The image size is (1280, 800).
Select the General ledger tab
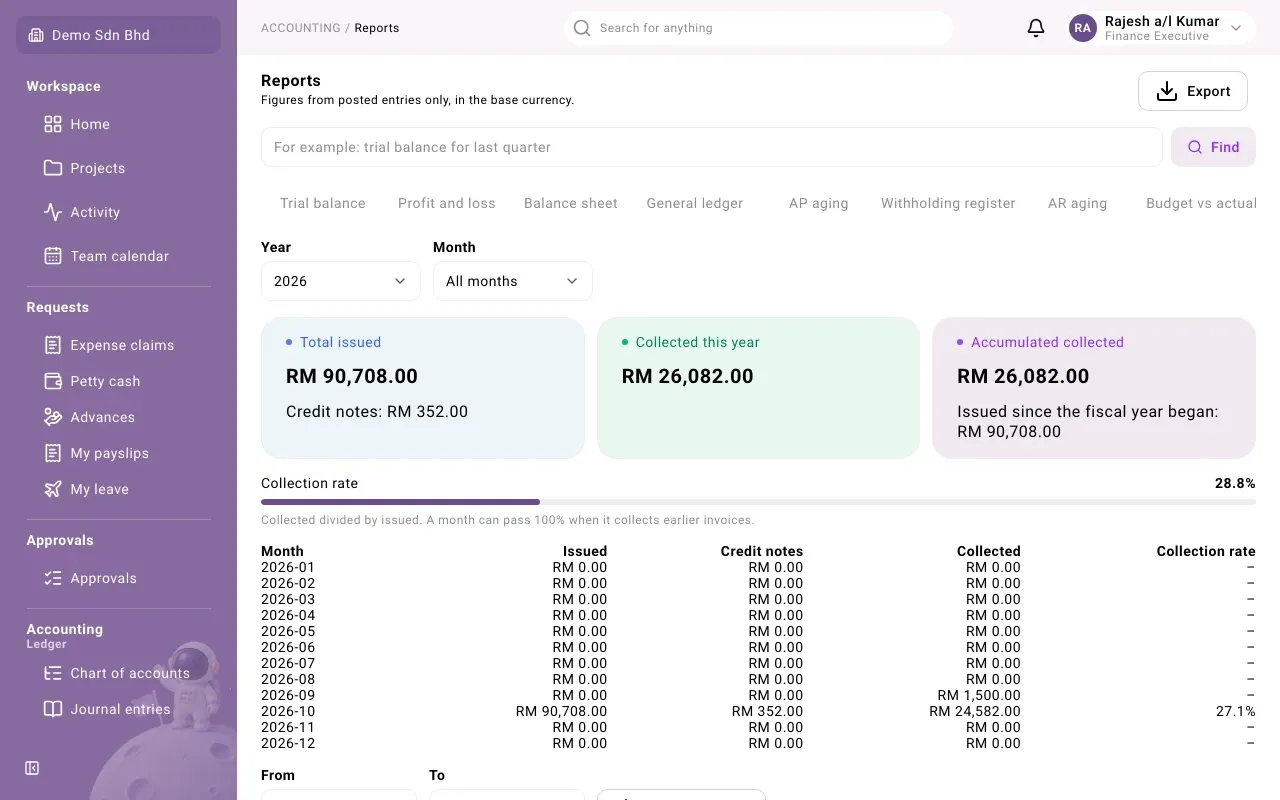click(695, 203)
